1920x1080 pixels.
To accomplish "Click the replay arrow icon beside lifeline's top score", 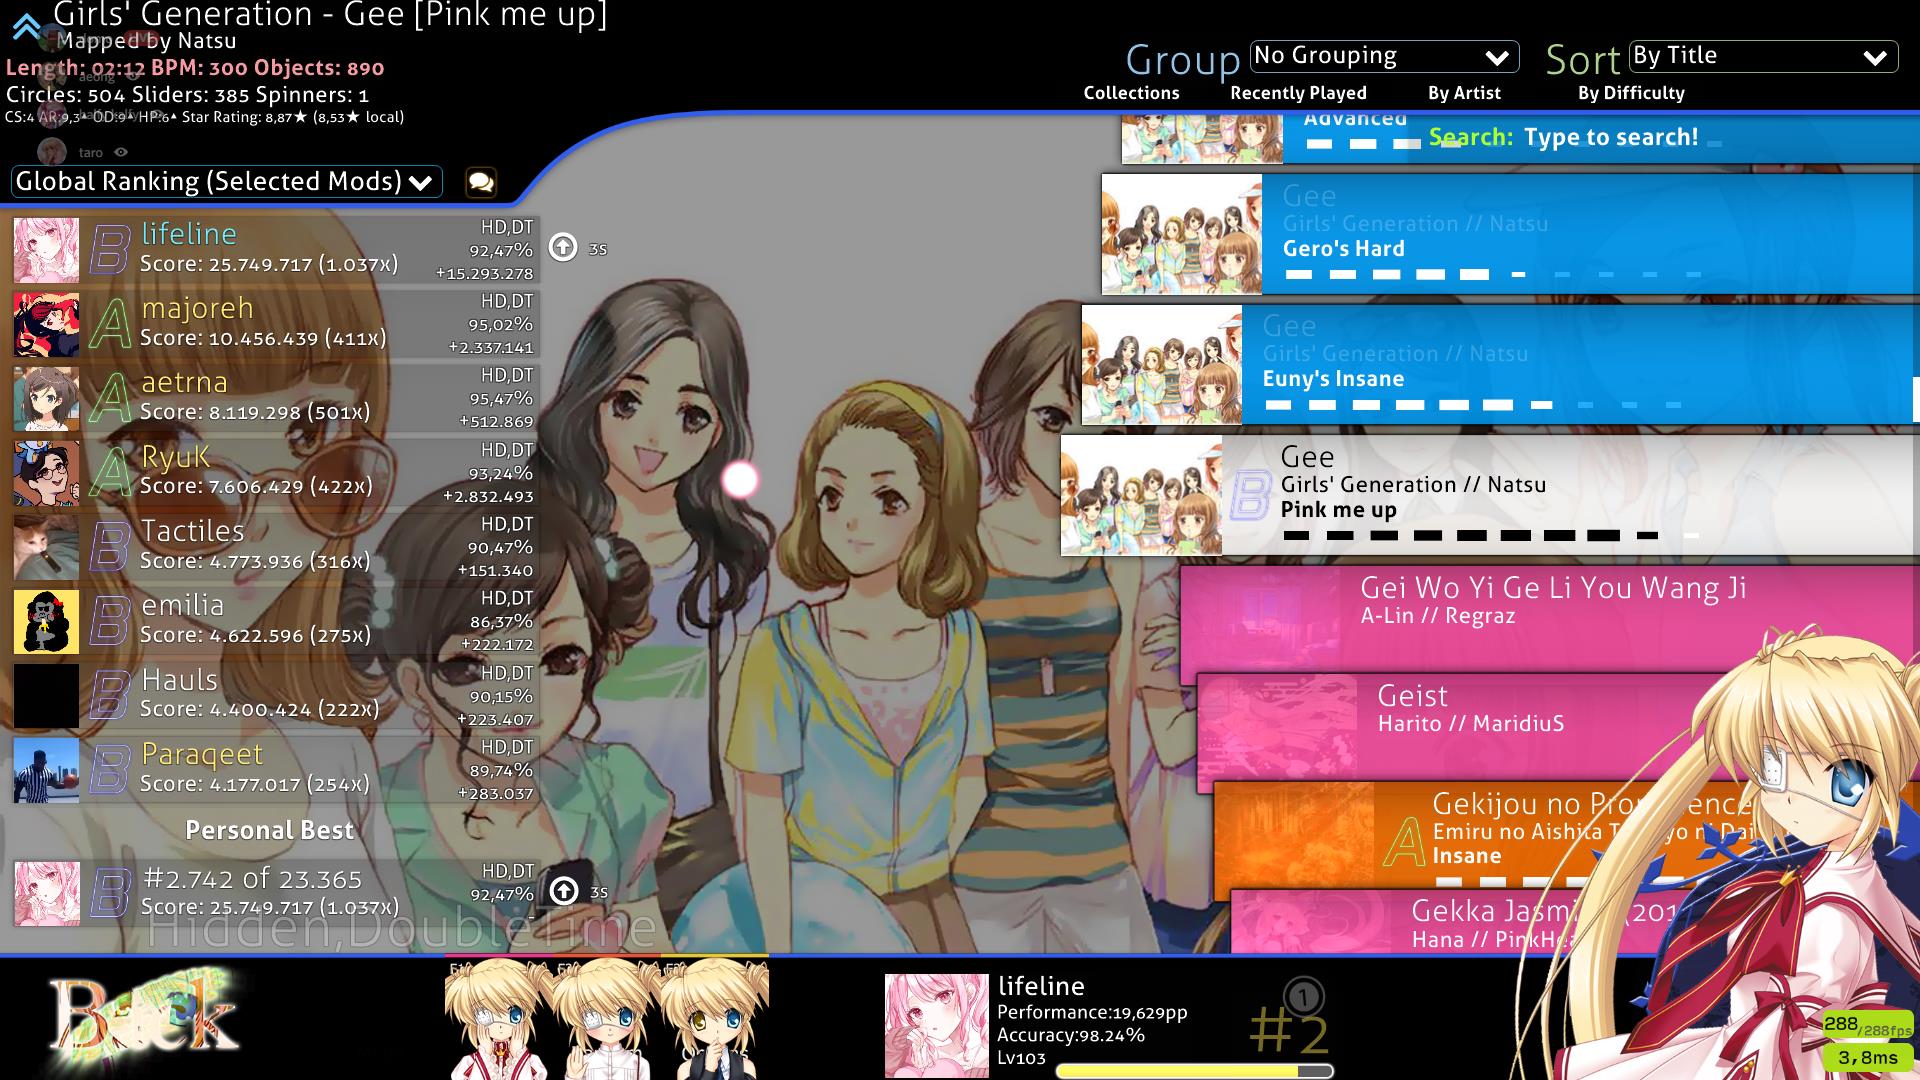I will coord(564,247).
